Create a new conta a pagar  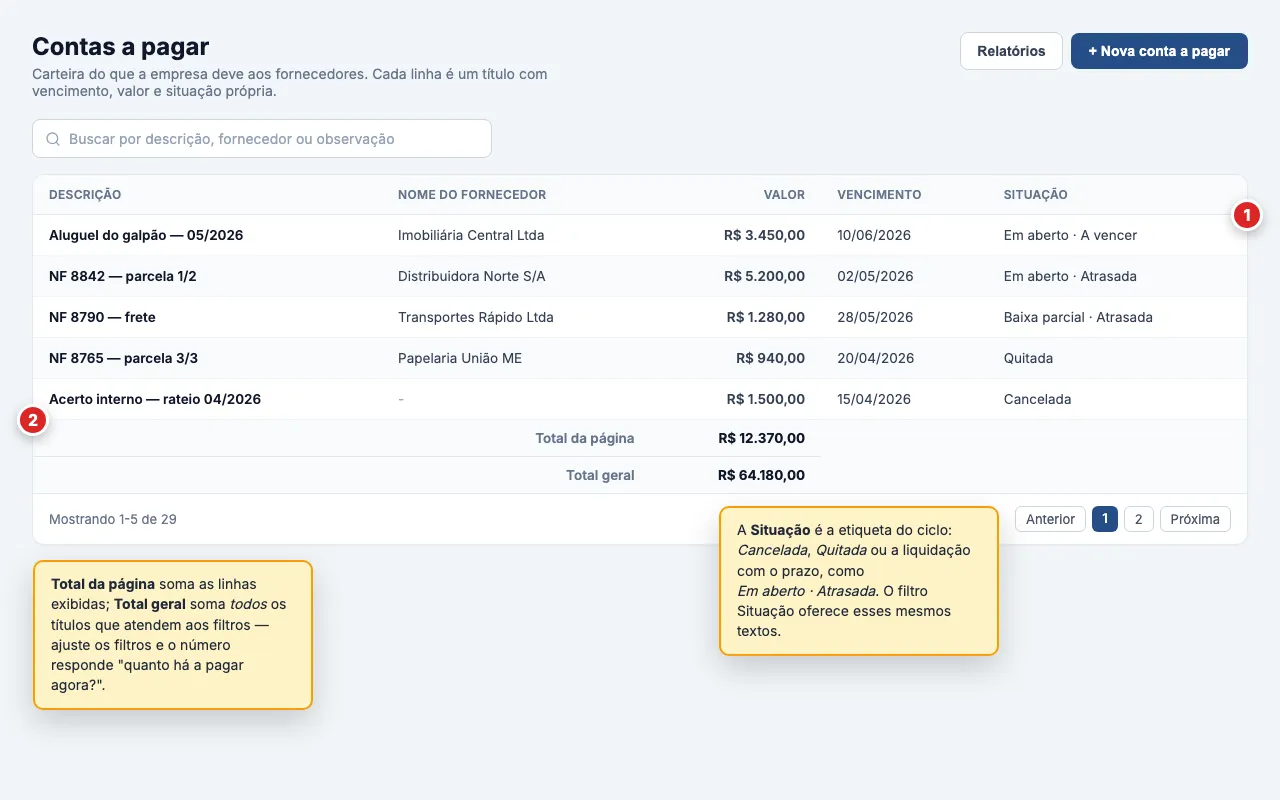click(x=1159, y=51)
